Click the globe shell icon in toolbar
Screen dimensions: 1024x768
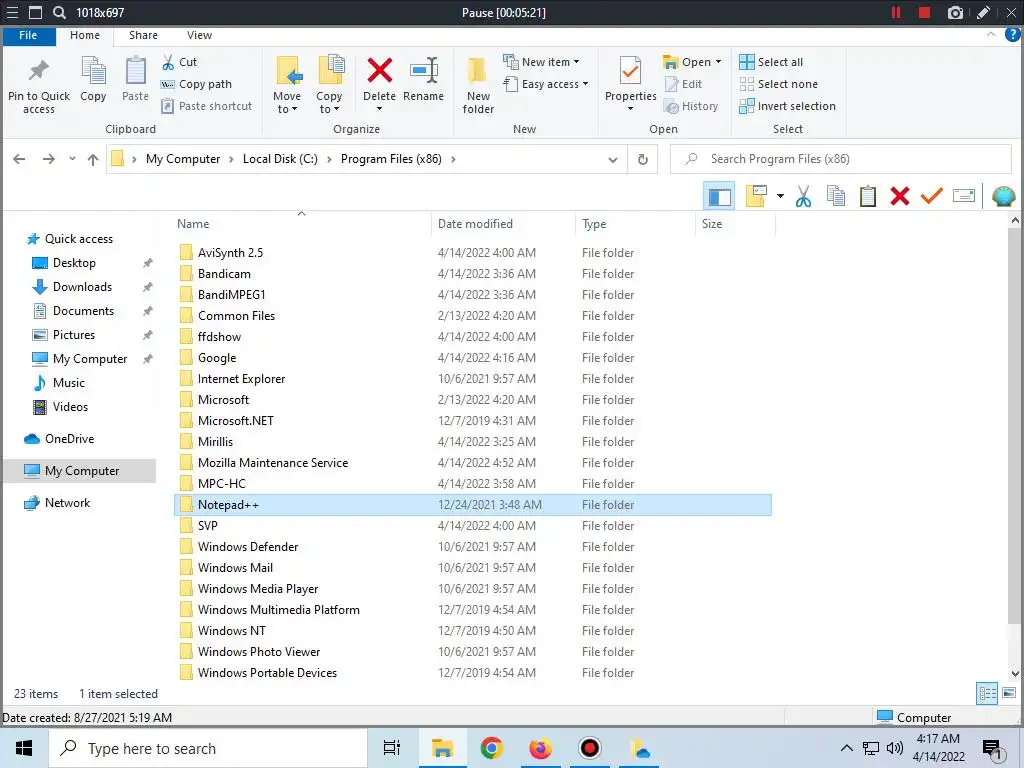click(x=1004, y=196)
